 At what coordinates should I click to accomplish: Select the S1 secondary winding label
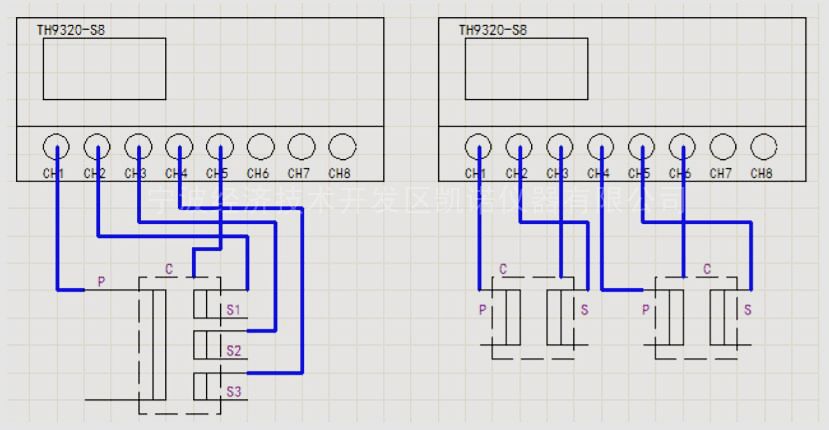(x=233, y=310)
